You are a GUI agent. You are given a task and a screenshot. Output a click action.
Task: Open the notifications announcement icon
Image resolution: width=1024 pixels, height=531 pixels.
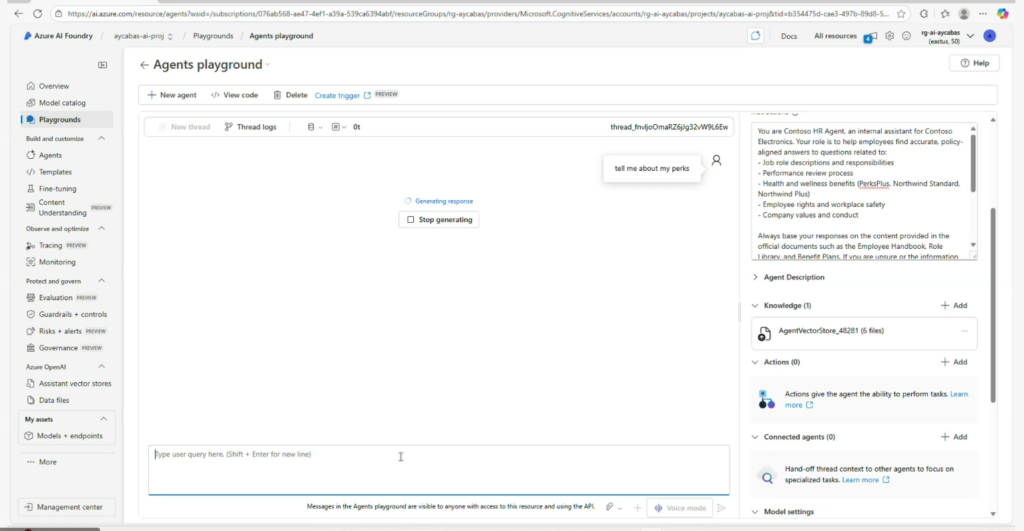click(870, 37)
